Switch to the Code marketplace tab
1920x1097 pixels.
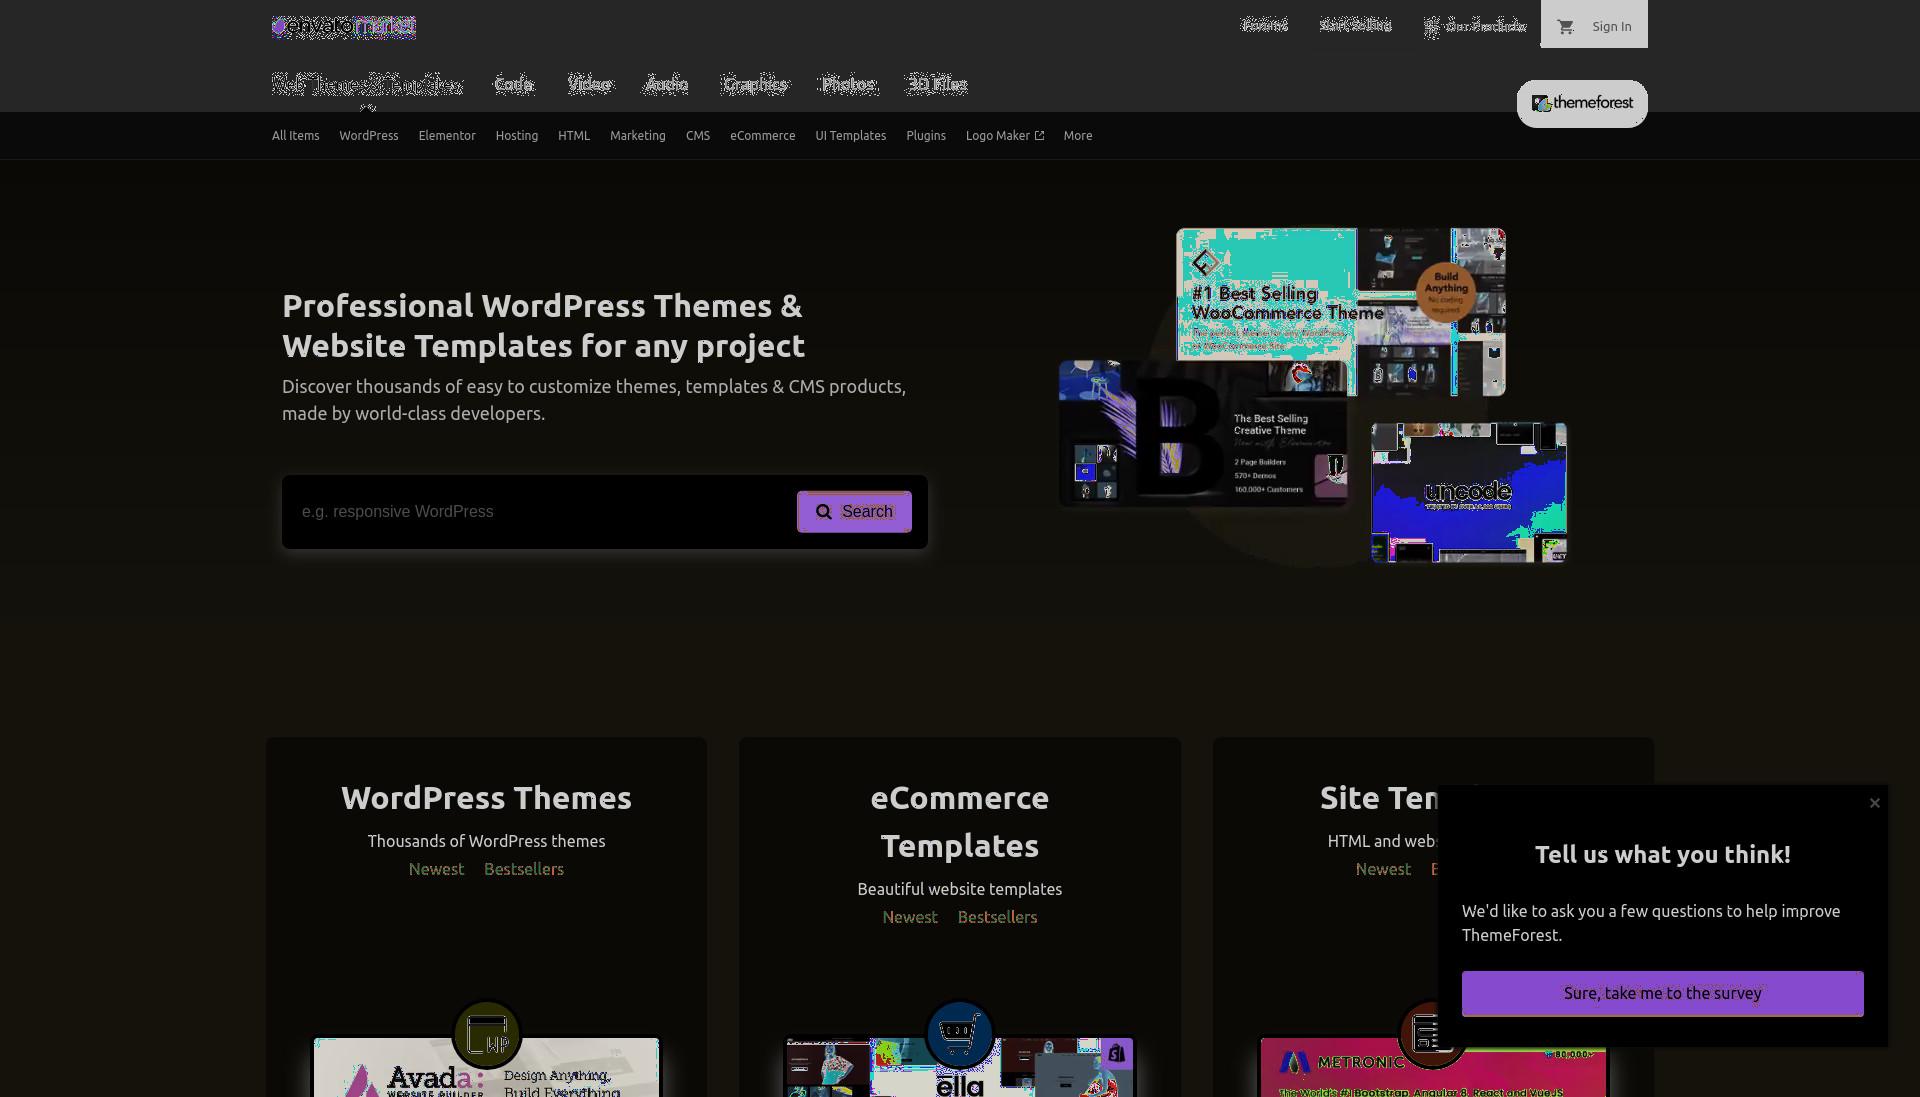pyautogui.click(x=514, y=85)
